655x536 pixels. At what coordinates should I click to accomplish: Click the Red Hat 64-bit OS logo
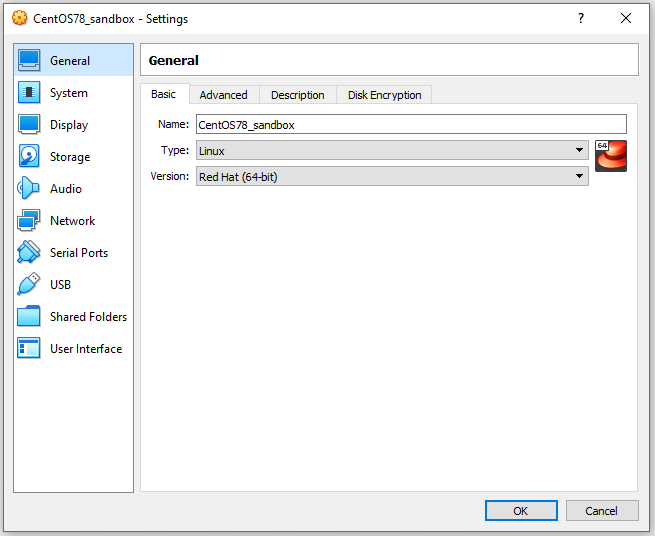610,156
